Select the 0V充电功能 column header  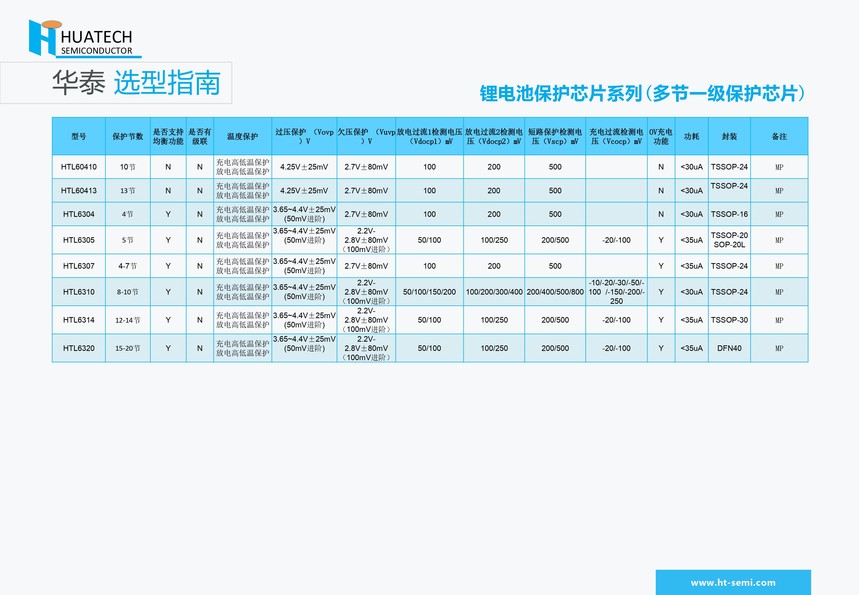(661, 136)
